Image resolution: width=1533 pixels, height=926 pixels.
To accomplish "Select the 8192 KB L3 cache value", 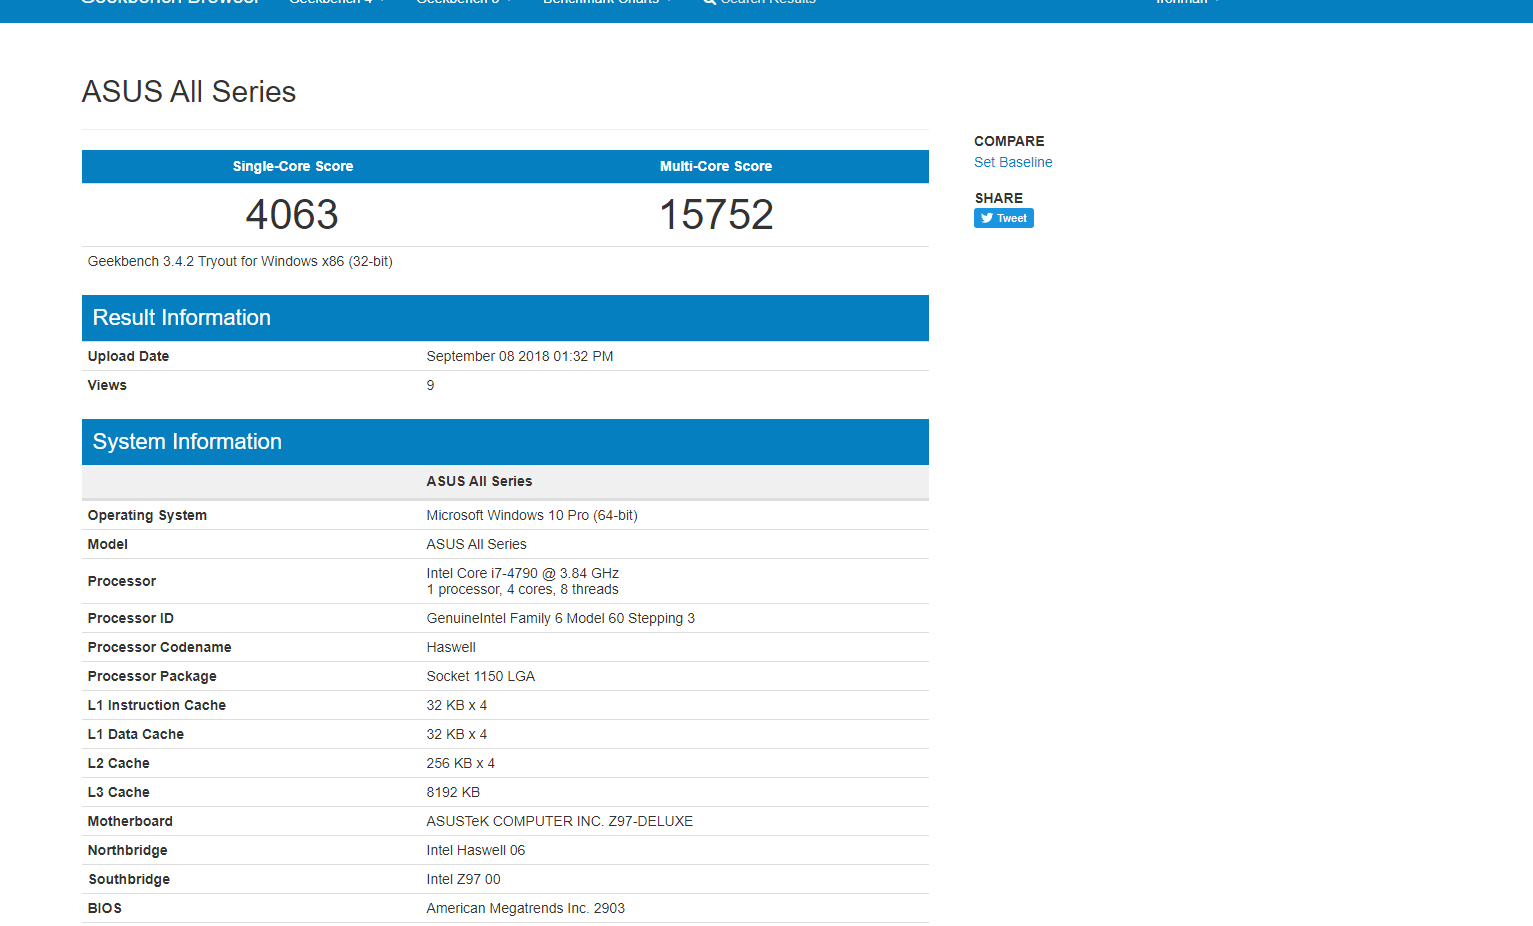I will tap(453, 792).
